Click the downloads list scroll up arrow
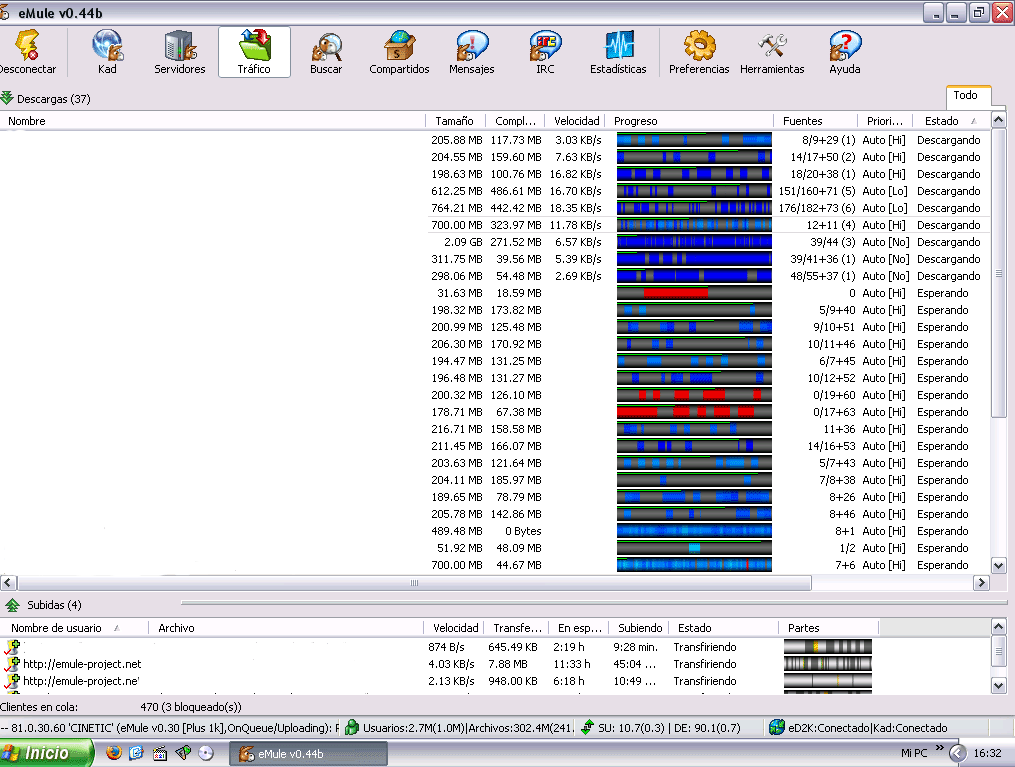 coord(998,120)
